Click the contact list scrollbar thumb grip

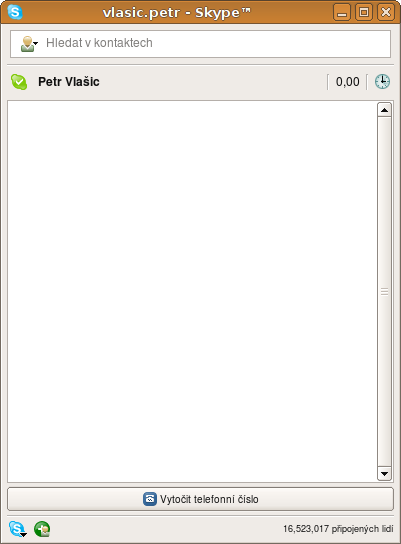pyautogui.click(x=384, y=292)
